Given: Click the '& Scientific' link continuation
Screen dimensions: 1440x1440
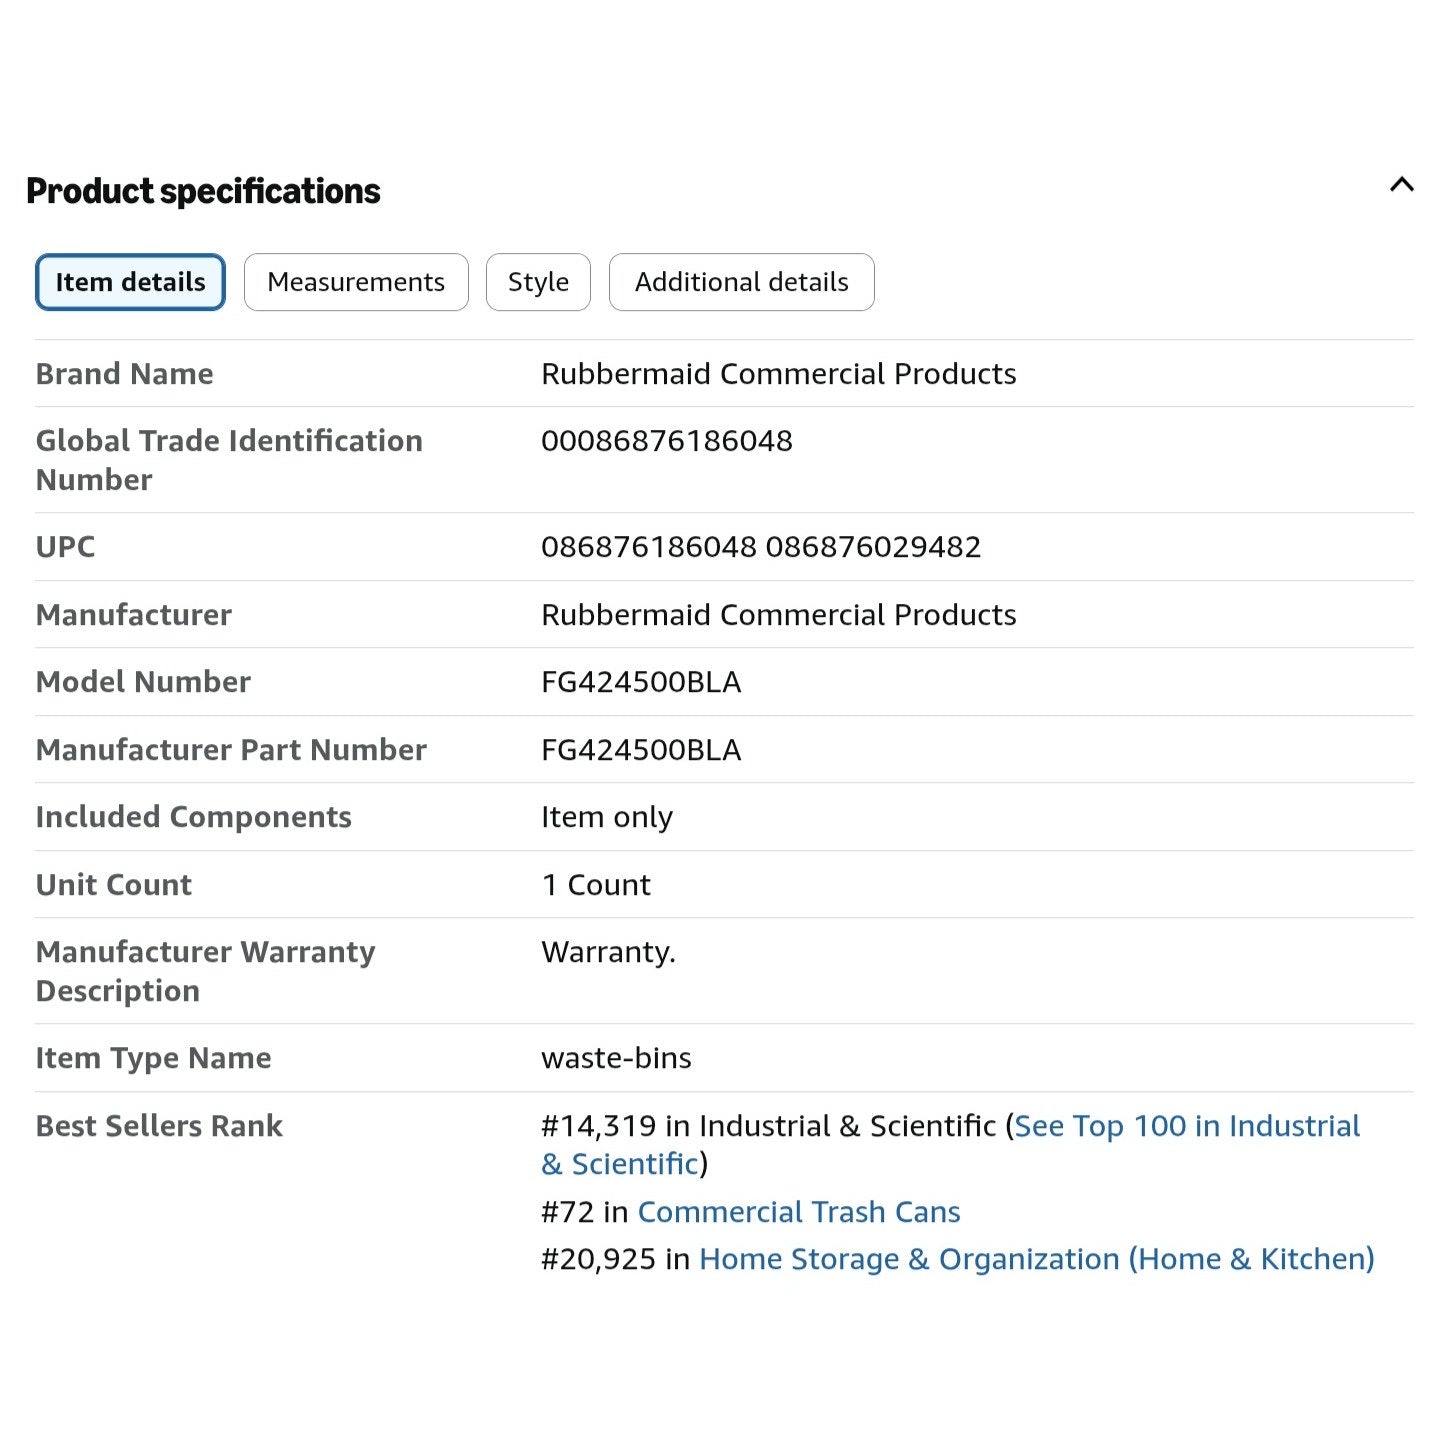Looking at the screenshot, I should click(x=620, y=1164).
